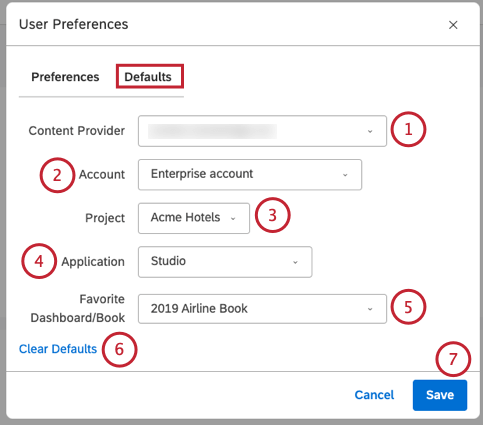Click the Application field label
Viewport: 490px width, 425px height.
point(93,262)
